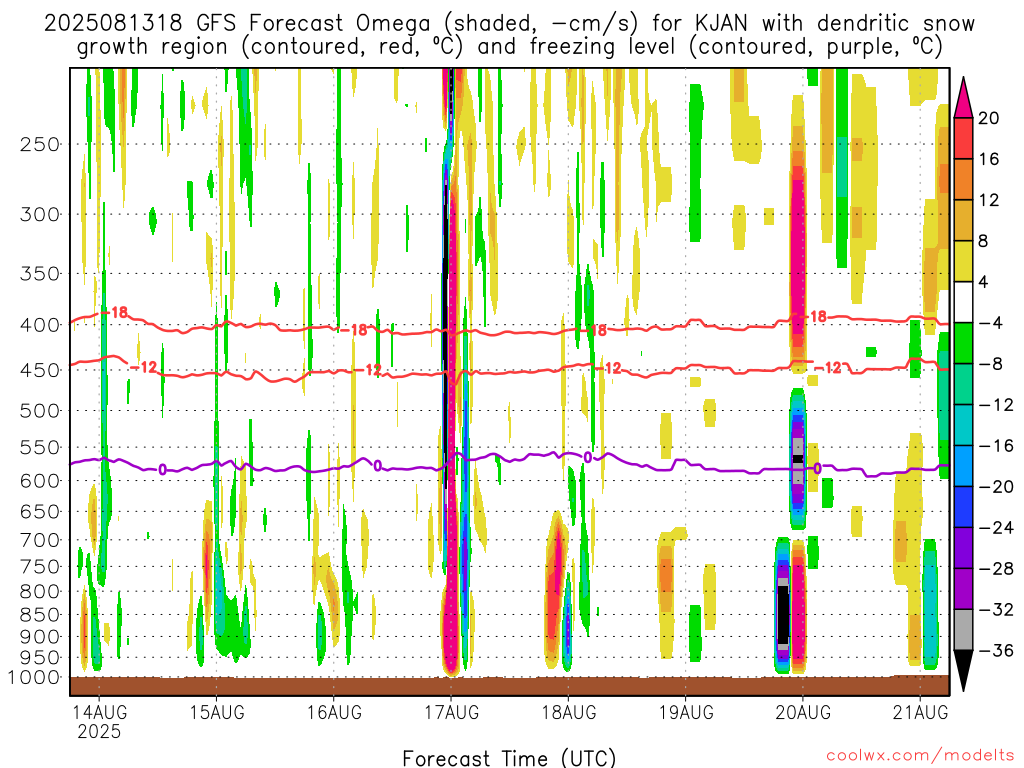Click the 14AUG date label
Image resolution: width=1024 pixels, height=768 pixels.
(x=99, y=712)
